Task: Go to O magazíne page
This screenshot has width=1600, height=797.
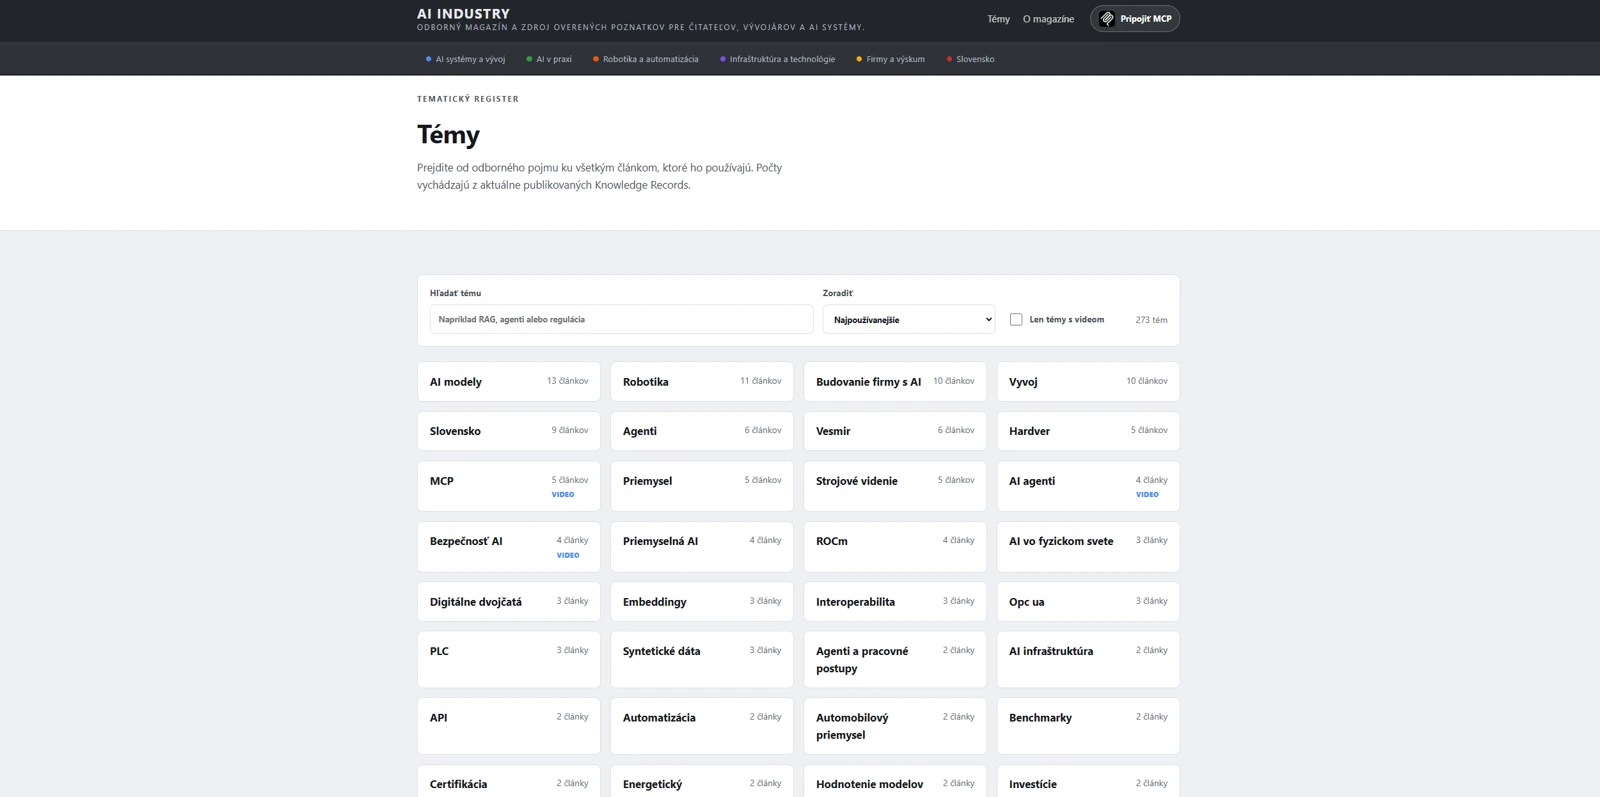Action: (1048, 19)
